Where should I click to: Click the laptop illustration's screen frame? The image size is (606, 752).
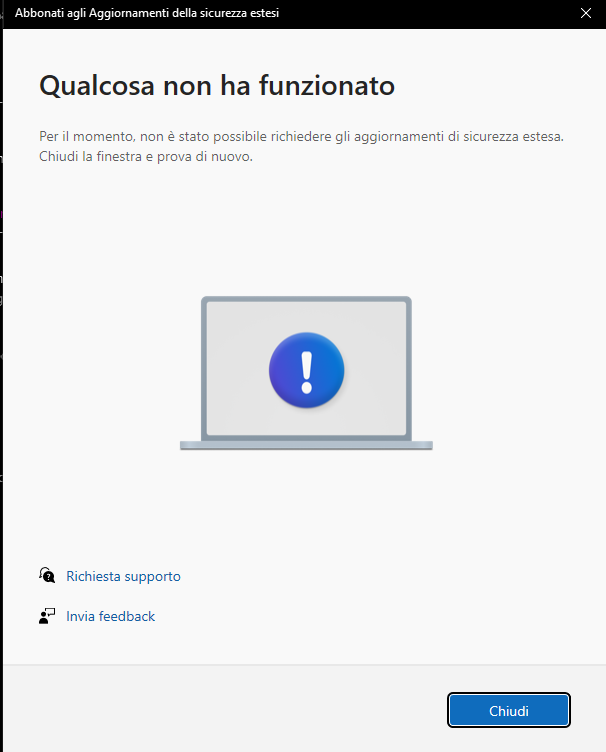(306, 368)
